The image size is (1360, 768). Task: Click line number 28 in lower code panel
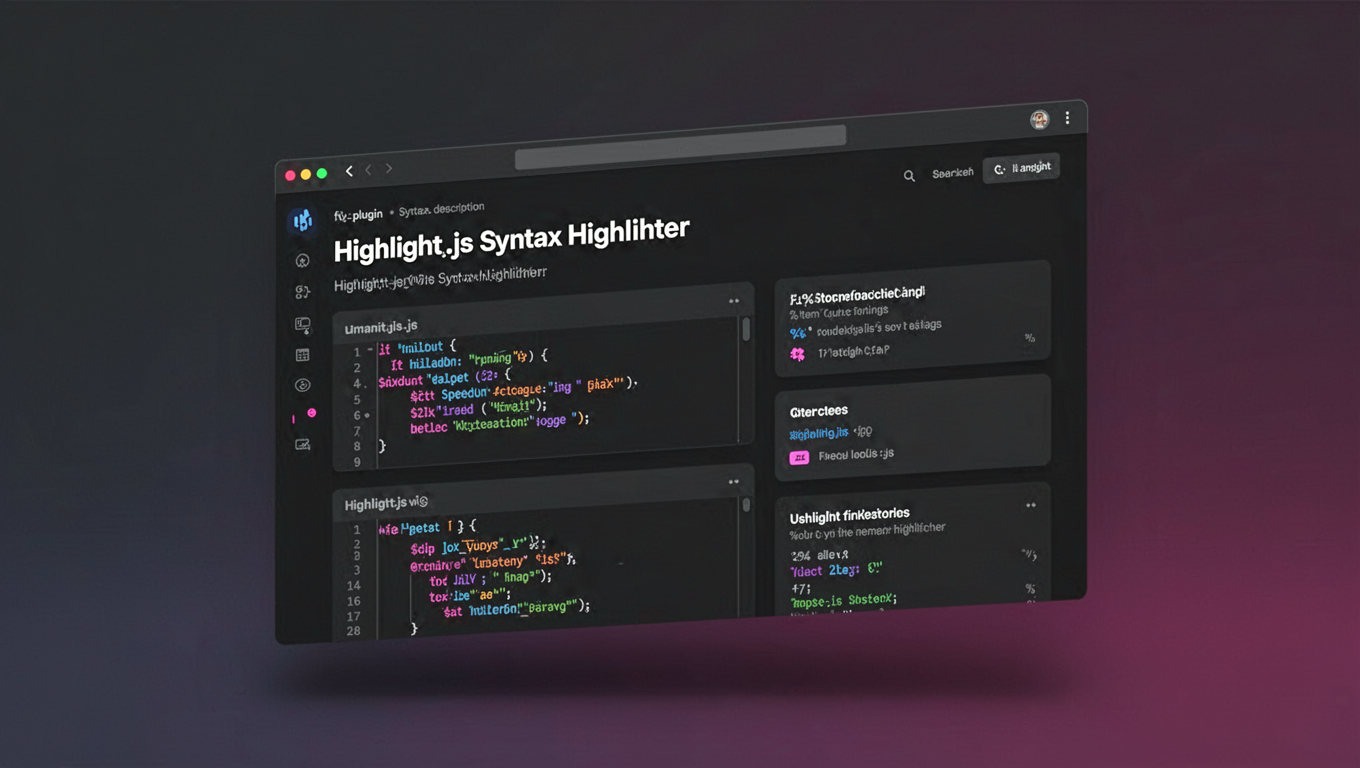353,631
